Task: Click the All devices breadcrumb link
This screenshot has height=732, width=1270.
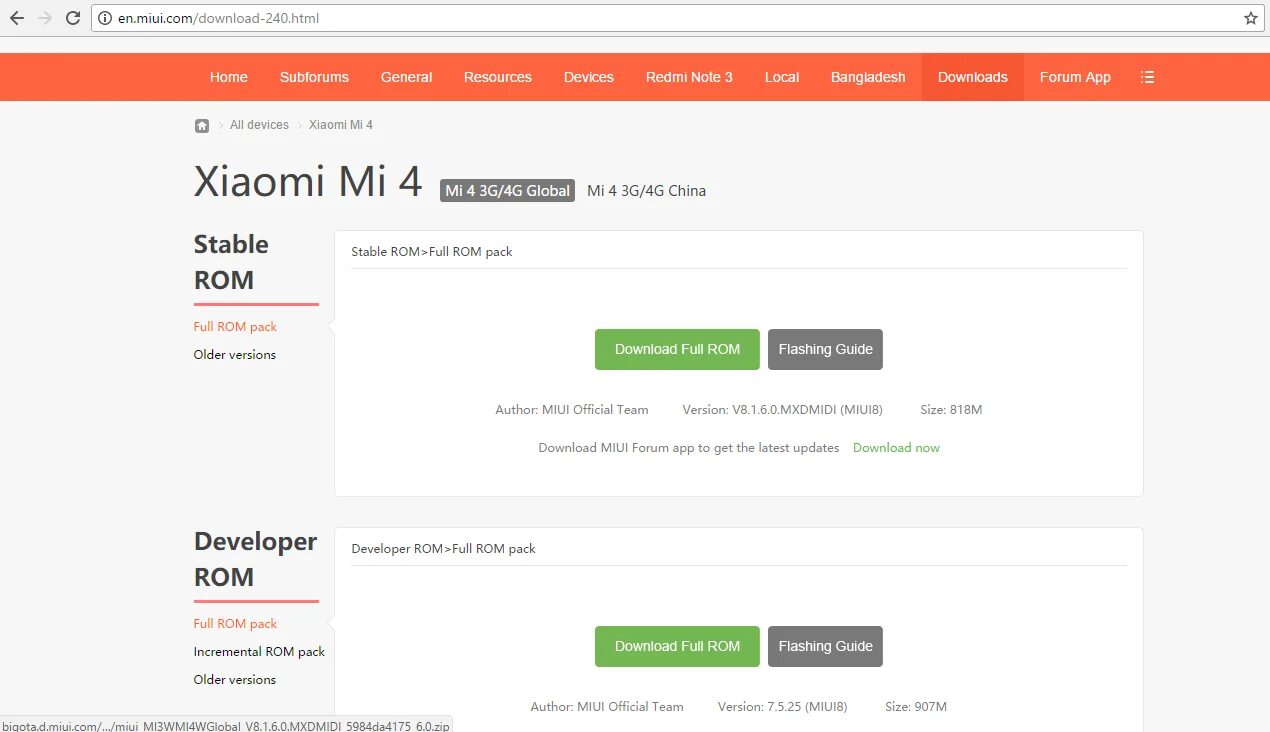Action: point(259,125)
